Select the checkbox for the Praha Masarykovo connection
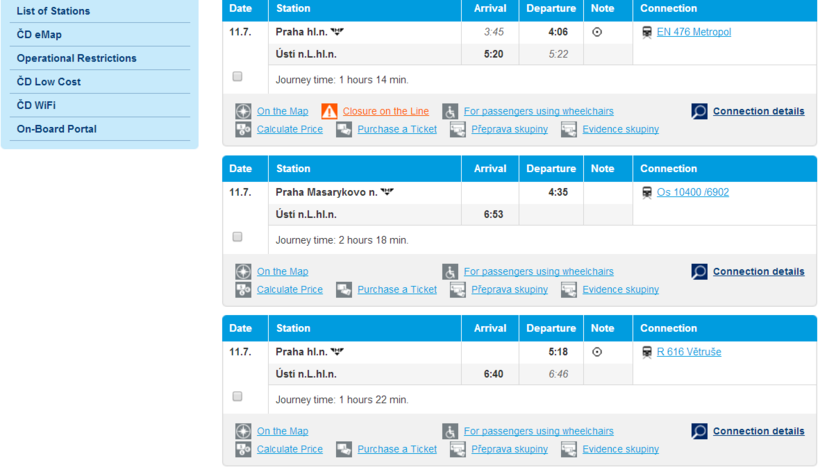Viewport: 820px width, 474px height. pos(237,237)
